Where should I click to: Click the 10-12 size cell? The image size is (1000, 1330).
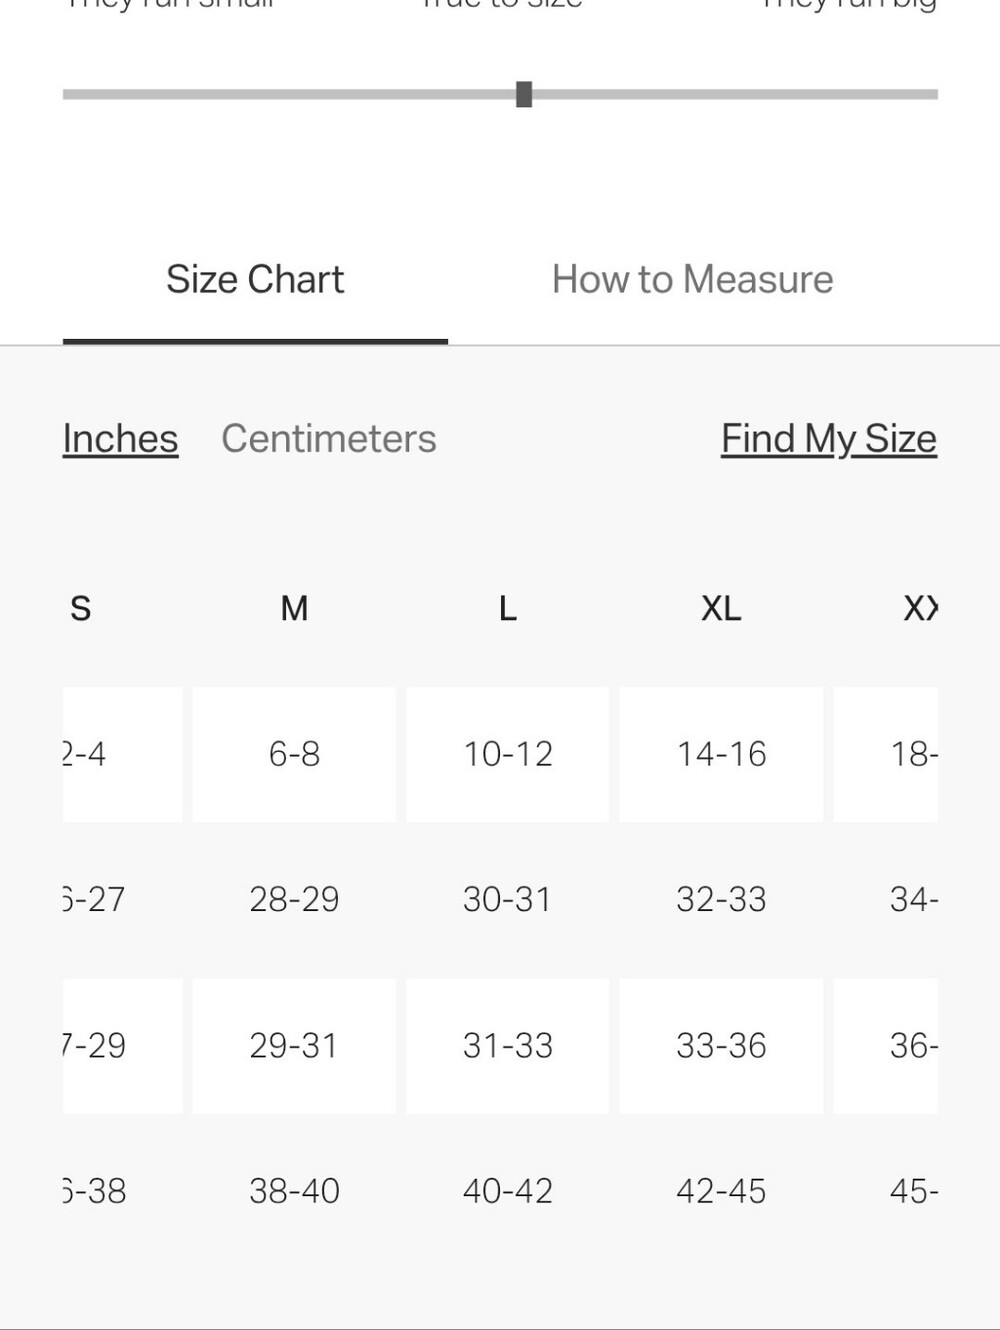coord(508,754)
